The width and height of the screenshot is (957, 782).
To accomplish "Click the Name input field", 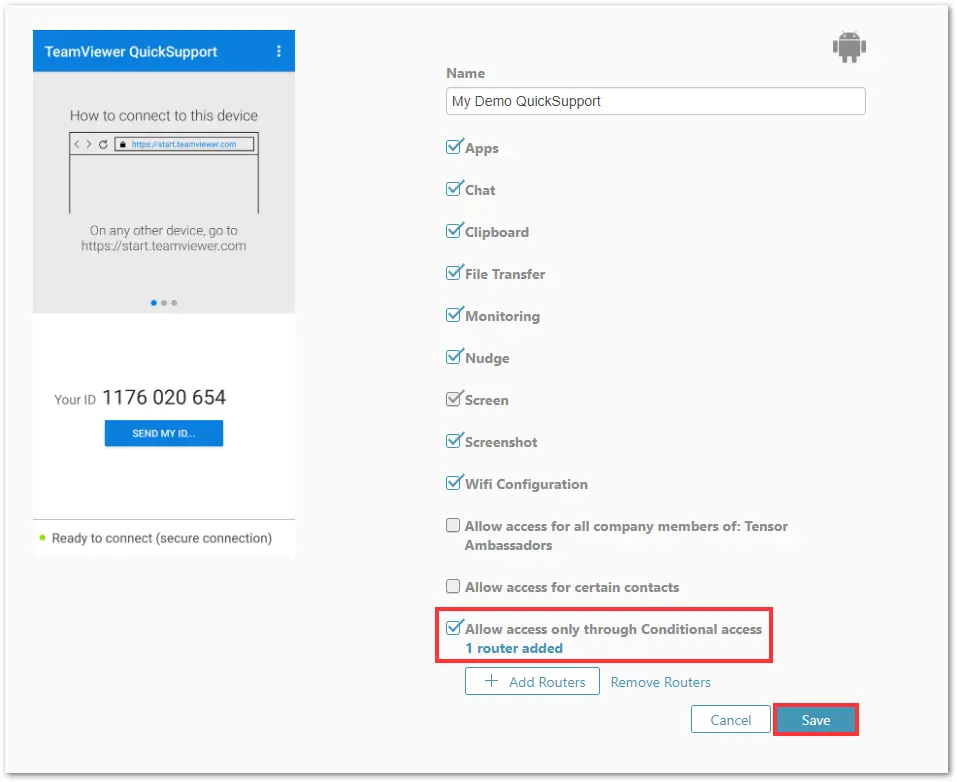I will pyautogui.click(x=655, y=101).
